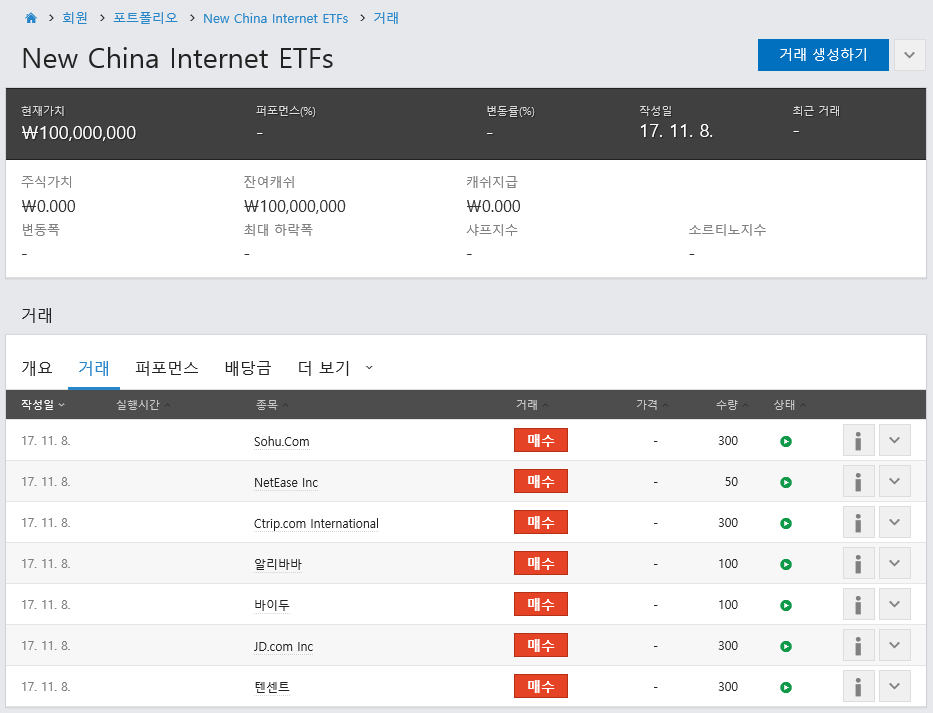The height and width of the screenshot is (713, 933).
Task: Open info for 알리바바 trade
Action: pyautogui.click(x=858, y=564)
